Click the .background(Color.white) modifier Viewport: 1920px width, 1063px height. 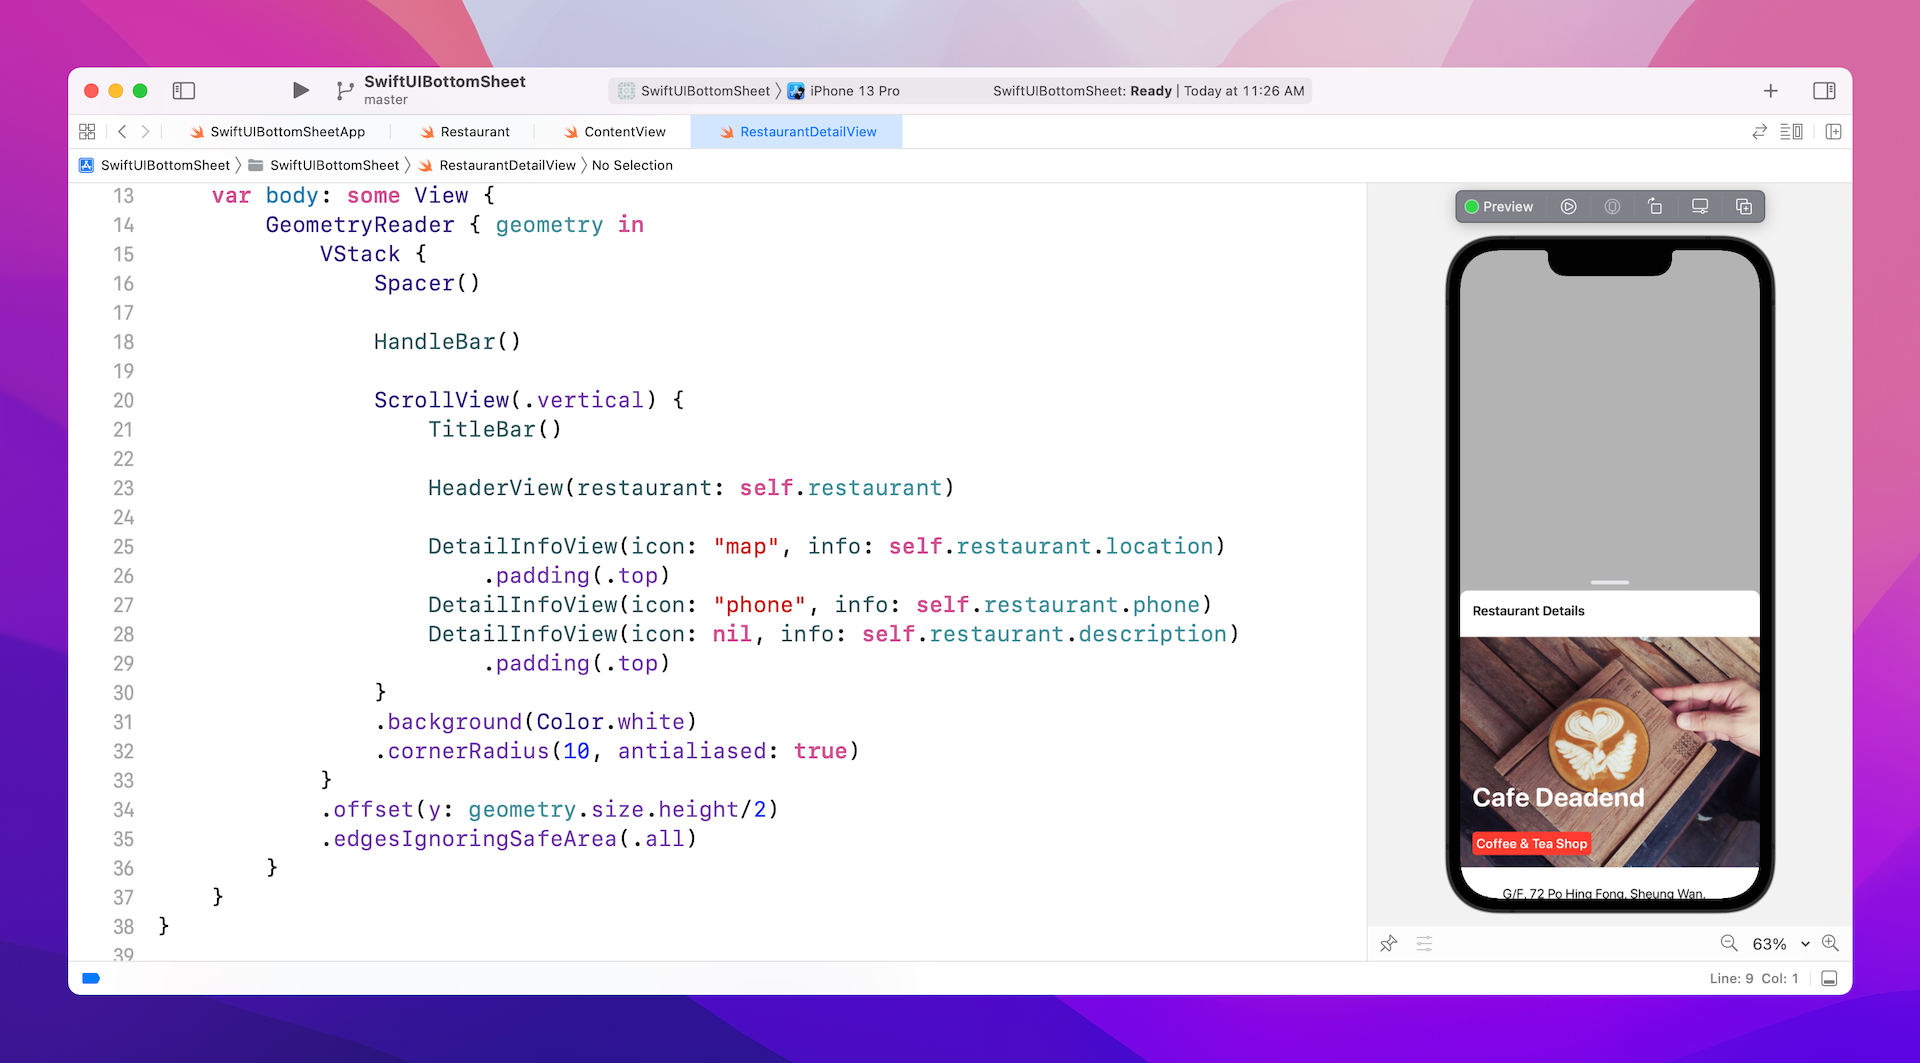[536, 722]
